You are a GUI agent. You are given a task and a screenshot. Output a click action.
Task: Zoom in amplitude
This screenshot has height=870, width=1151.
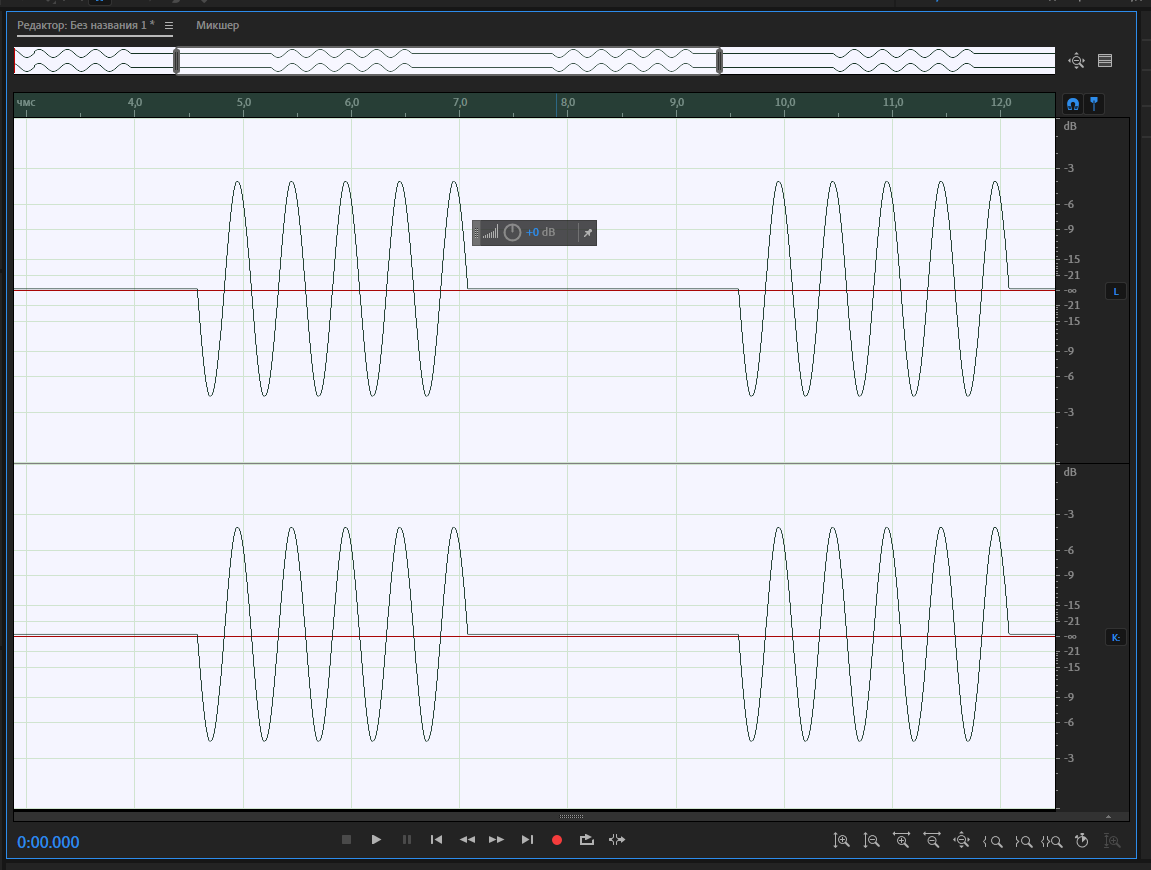pyautogui.click(x=841, y=841)
